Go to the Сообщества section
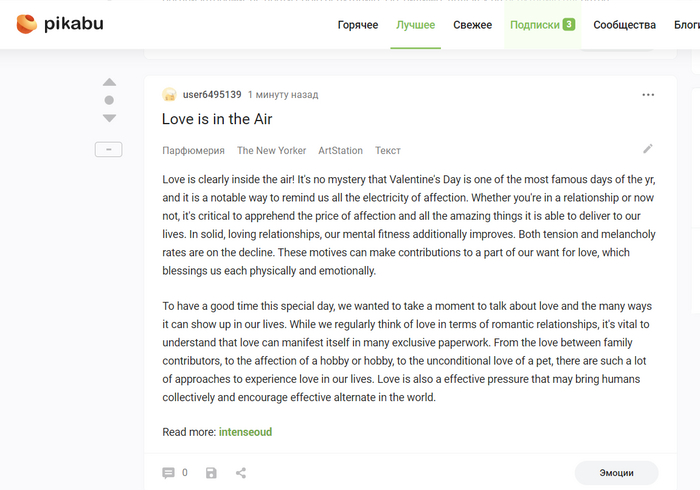Viewport: 700px width, 490px height. click(625, 25)
